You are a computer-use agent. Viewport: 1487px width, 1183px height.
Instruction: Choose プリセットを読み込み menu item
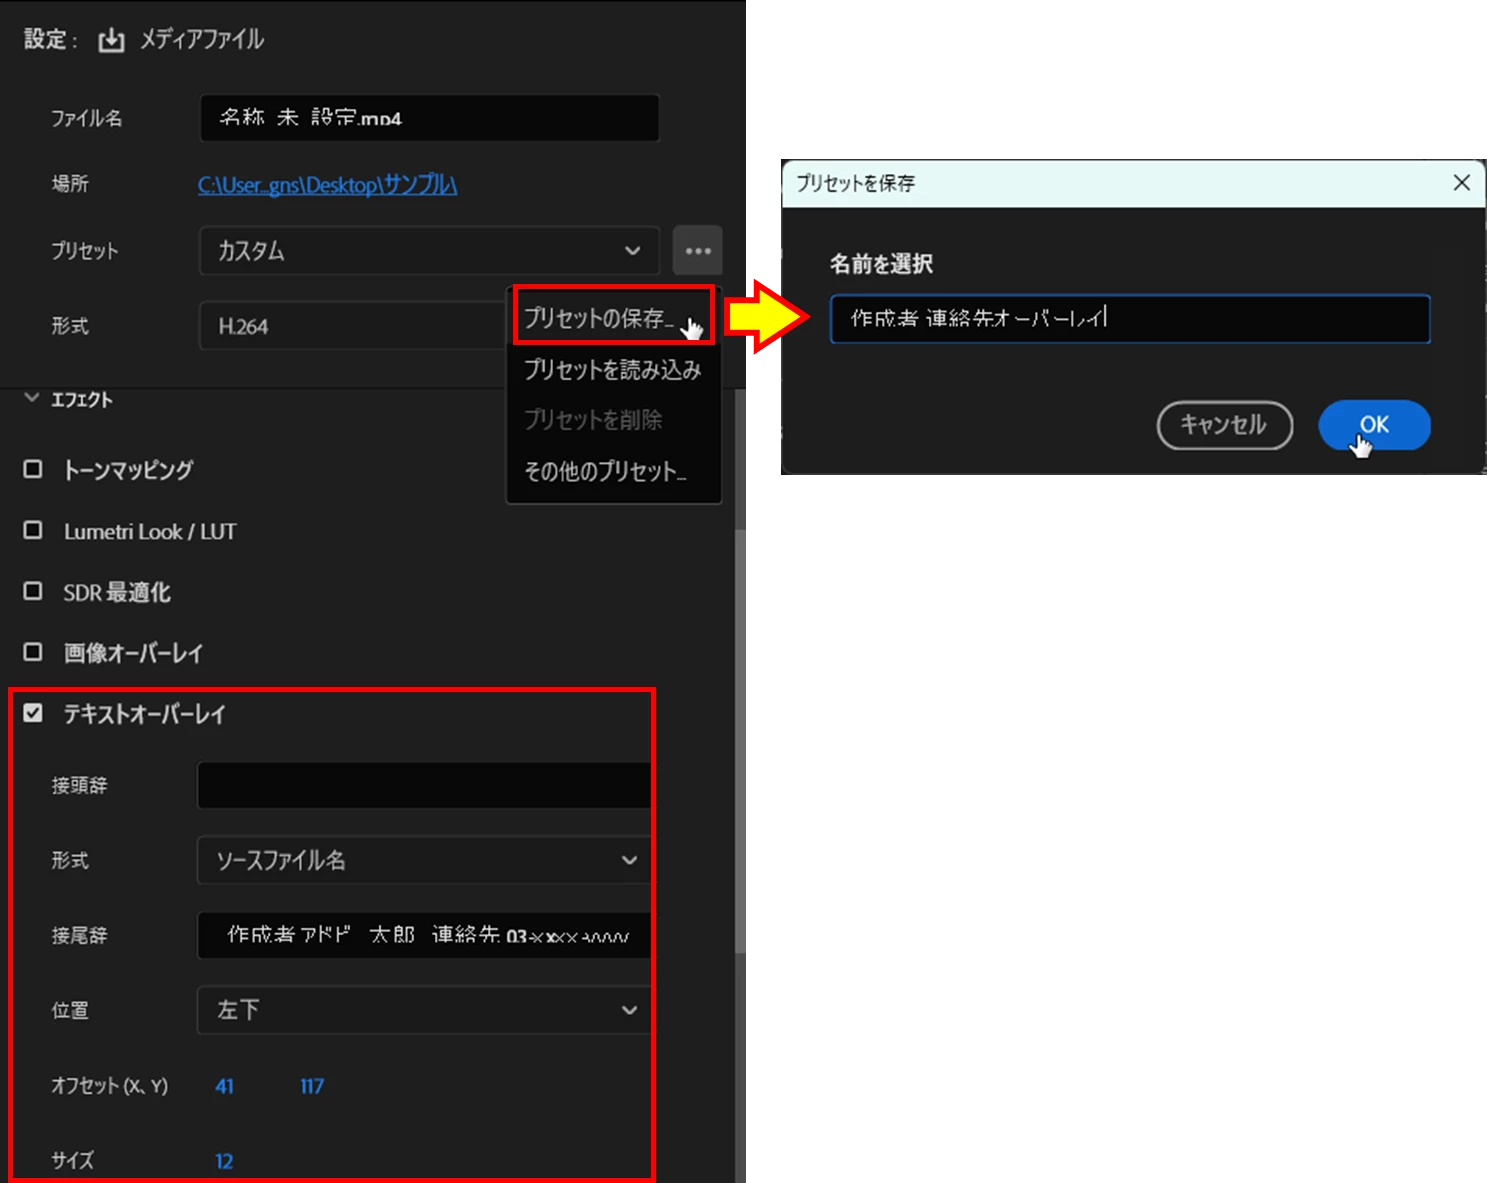613,370
